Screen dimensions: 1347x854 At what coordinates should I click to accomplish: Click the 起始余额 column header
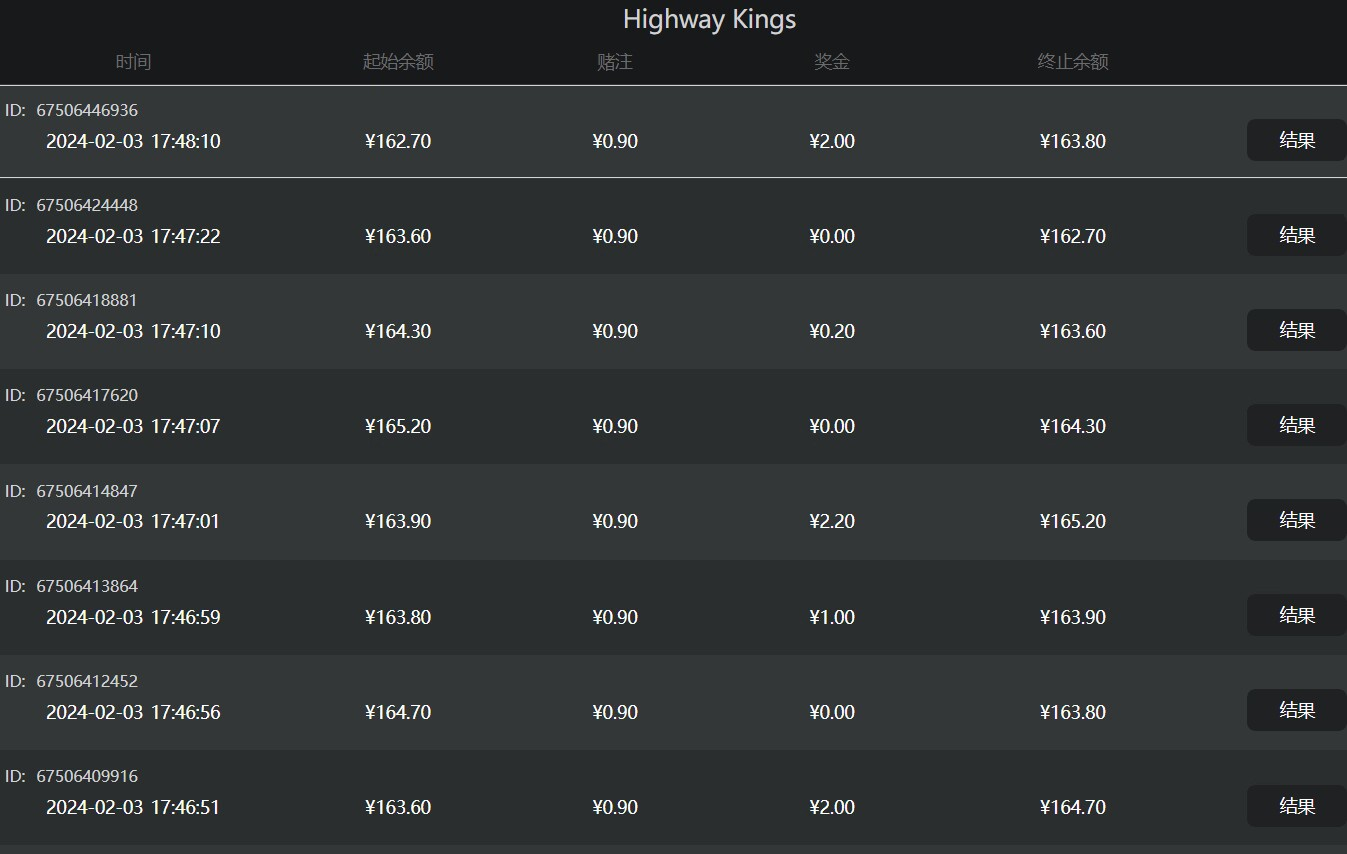pyautogui.click(x=398, y=62)
